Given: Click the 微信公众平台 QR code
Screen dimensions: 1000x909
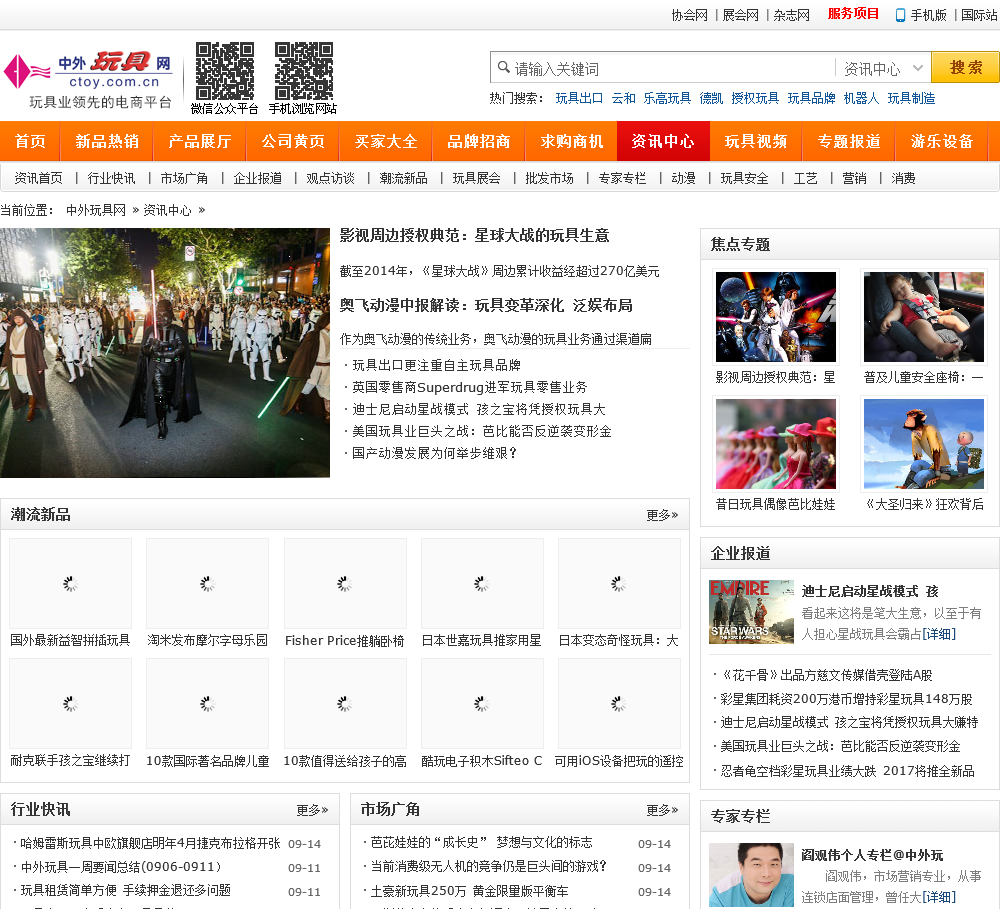Looking at the screenshot, I should (x=224, y=71).
